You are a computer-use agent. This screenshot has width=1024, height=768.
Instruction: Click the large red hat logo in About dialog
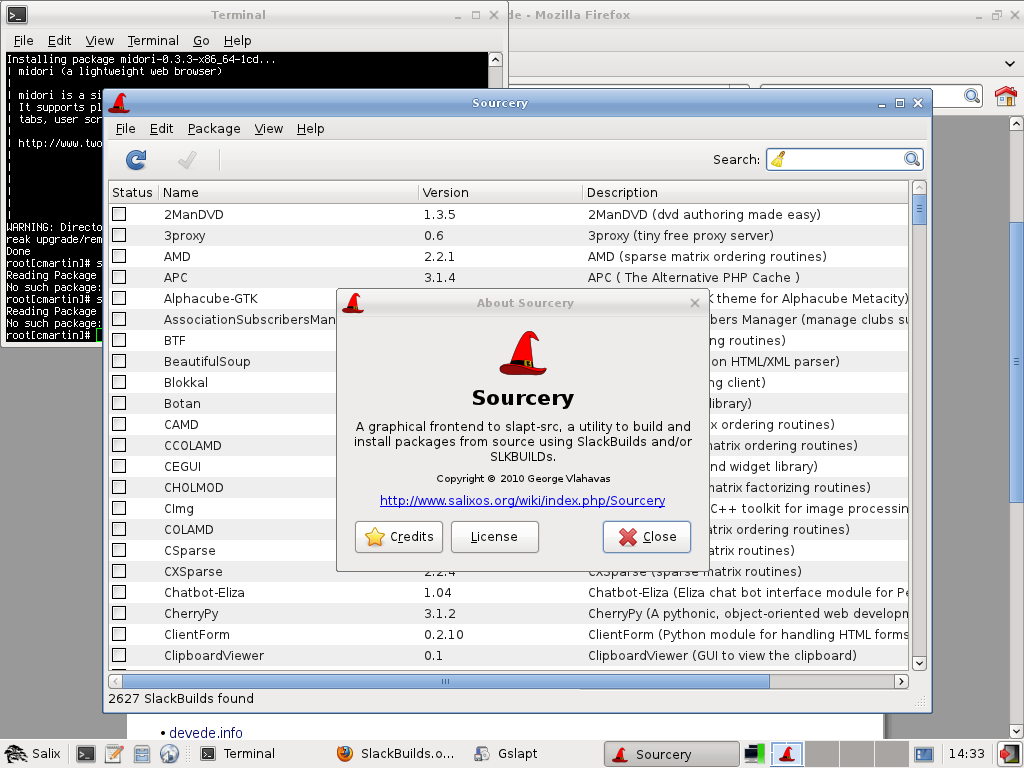(523, 353)
